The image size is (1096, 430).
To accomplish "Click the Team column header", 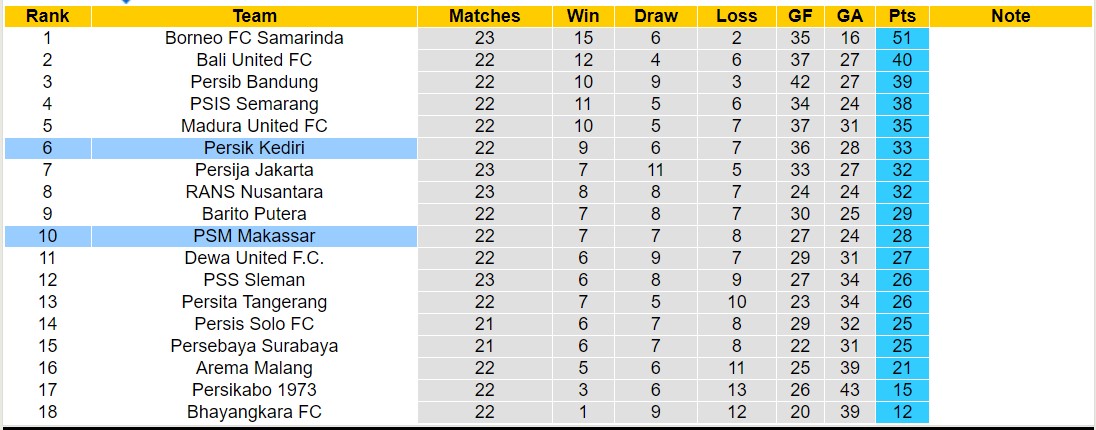I will pyautogui.click(x=254, y=16).
